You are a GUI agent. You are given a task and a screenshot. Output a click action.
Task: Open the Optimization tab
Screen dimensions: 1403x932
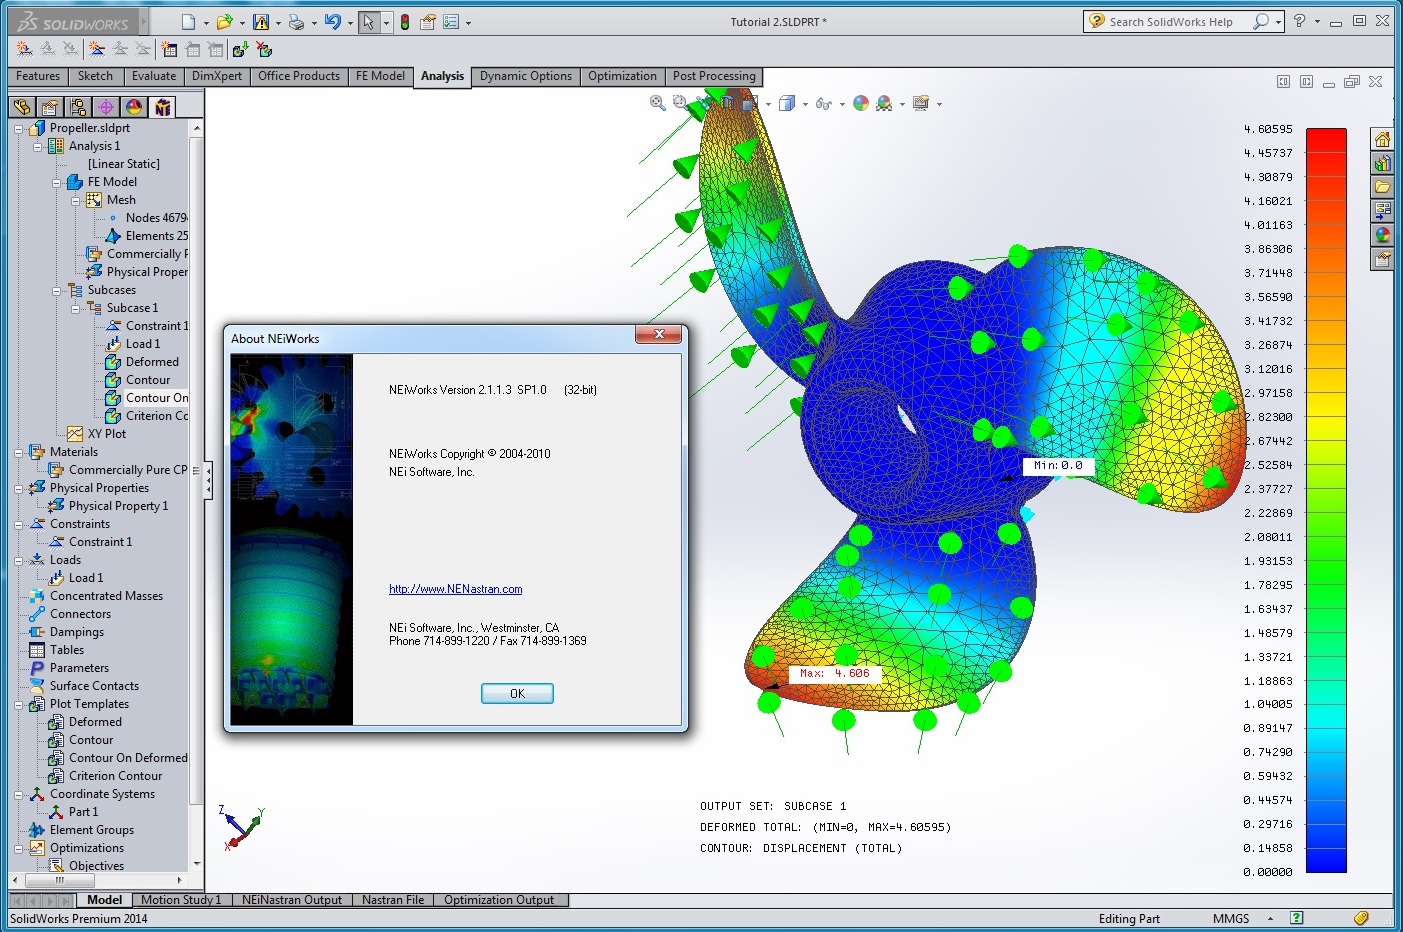[622, 76]
